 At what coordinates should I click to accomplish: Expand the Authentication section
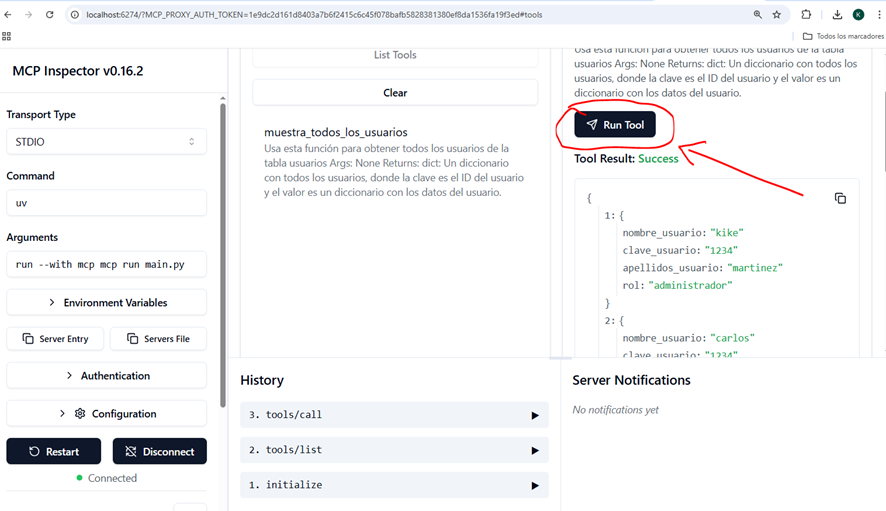106,376
